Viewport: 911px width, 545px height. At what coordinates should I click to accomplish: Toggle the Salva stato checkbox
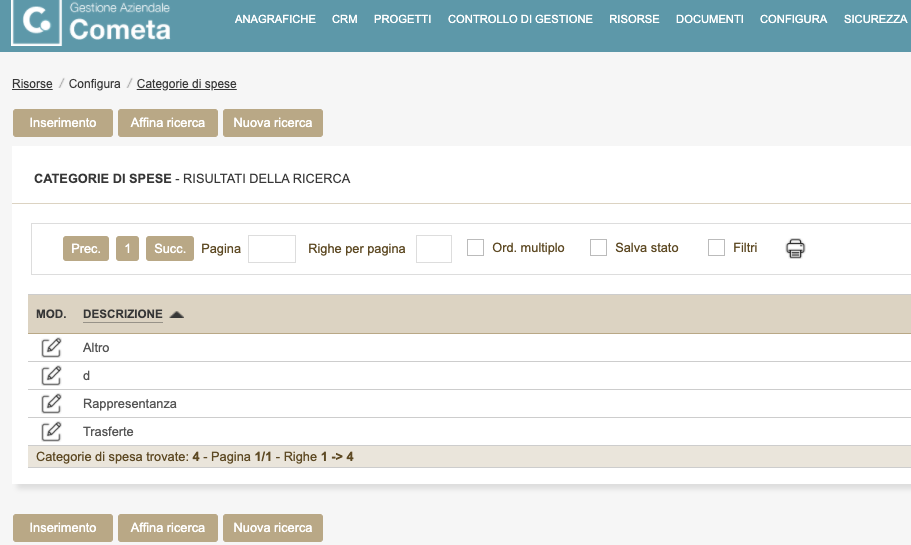click(598, 248)
